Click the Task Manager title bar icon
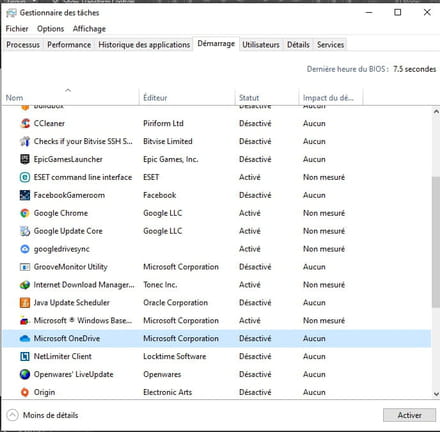The width and height of the screenshot is (440, 432). click(x=11, y=13)
